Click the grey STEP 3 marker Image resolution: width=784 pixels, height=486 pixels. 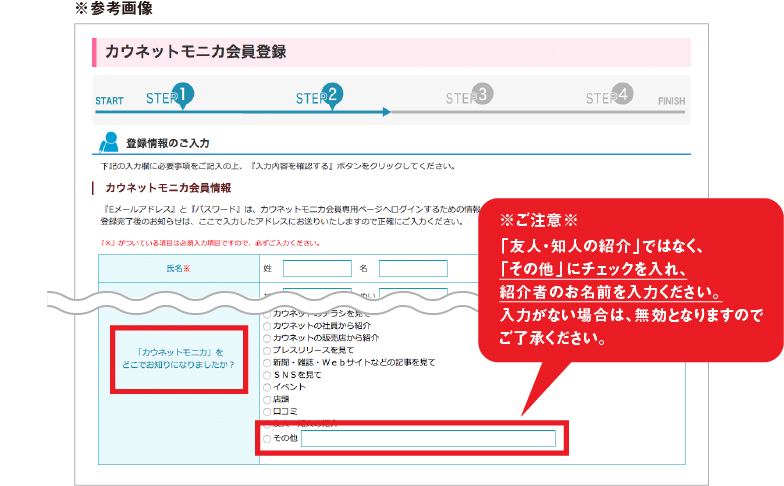(x=470, y=95)
